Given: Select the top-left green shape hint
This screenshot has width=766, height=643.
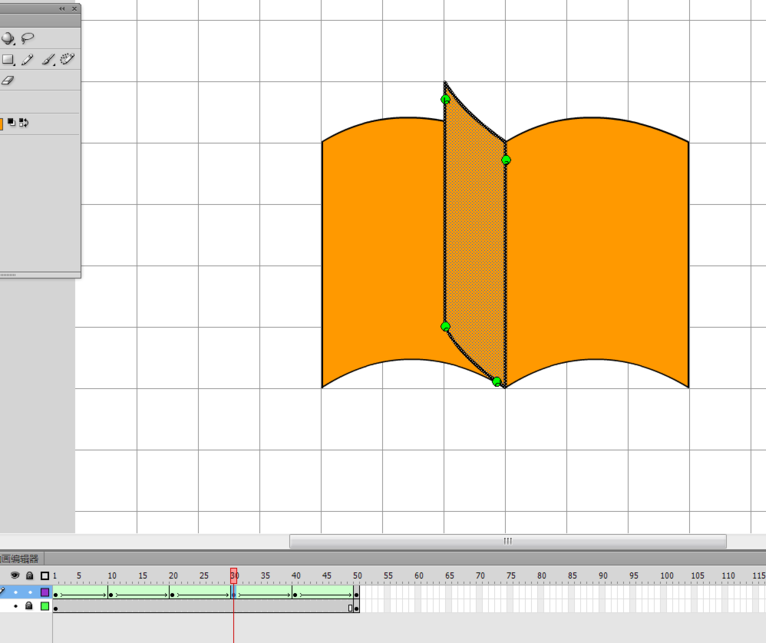Looking at the screenshot, I should (x=446, y=100).
